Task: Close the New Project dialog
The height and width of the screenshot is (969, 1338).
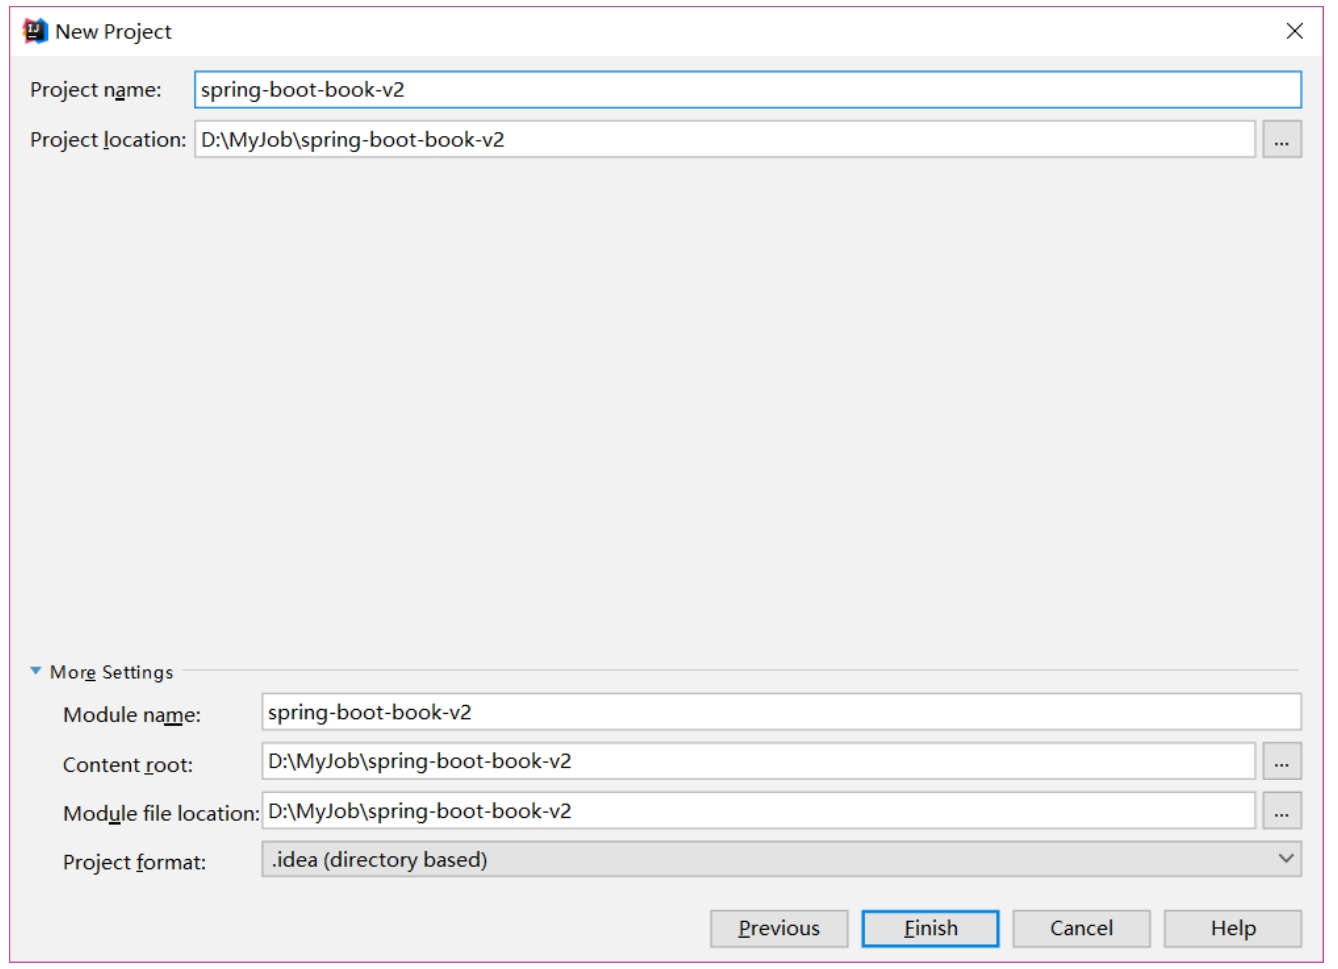Action: [1294, 31]
